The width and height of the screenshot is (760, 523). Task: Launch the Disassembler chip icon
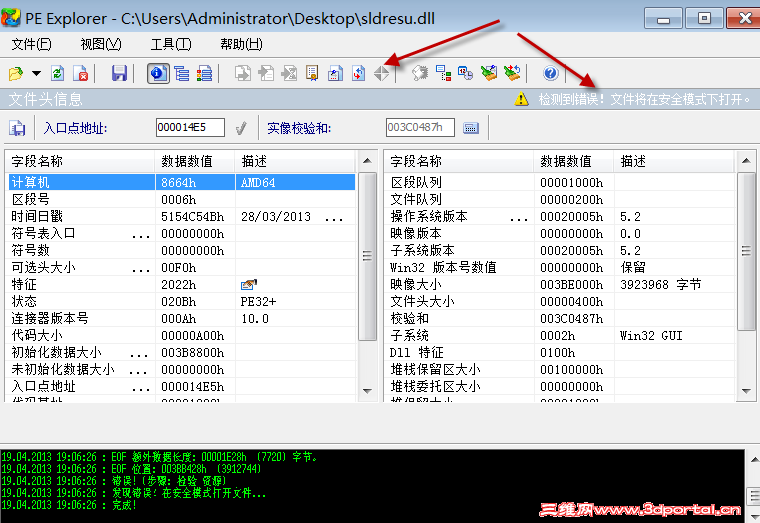point(420,74)
